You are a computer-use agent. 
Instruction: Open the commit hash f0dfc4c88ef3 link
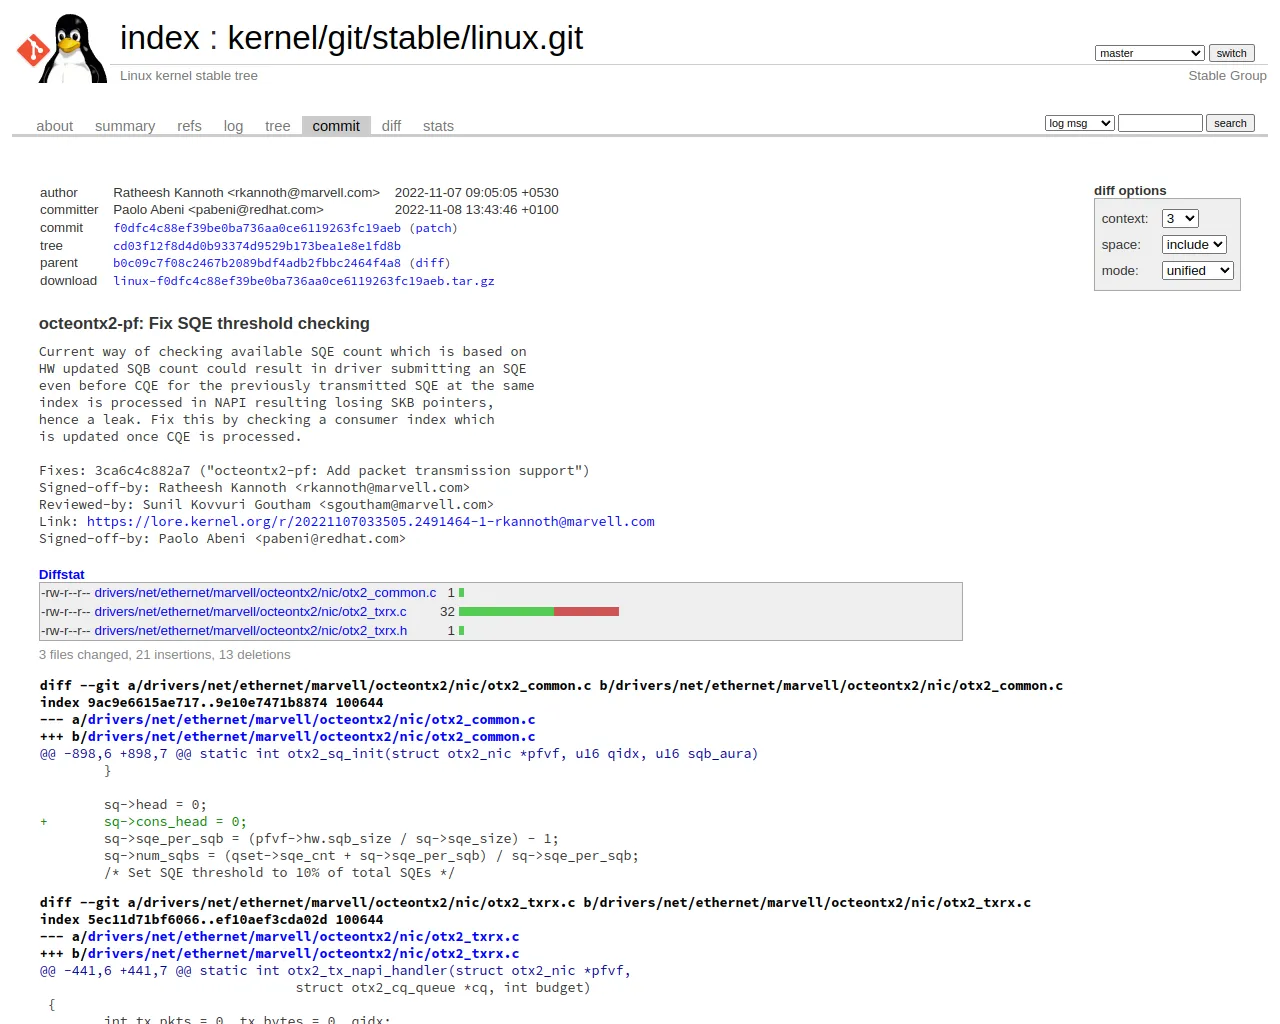(x=257, y=228)
